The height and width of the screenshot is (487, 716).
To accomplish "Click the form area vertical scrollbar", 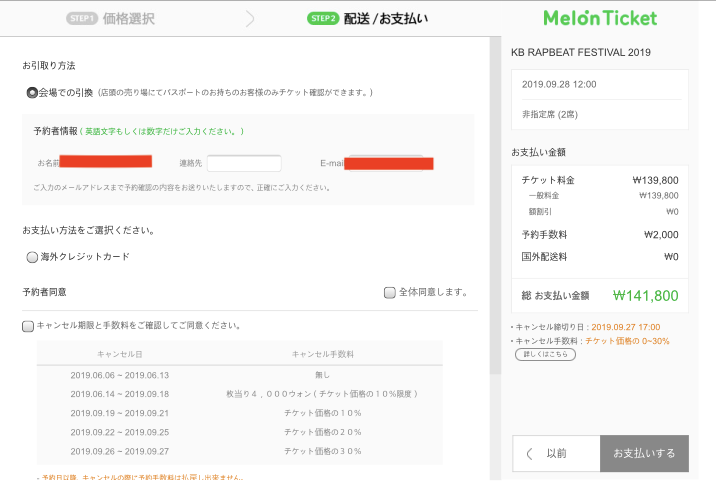I will 495,205.
